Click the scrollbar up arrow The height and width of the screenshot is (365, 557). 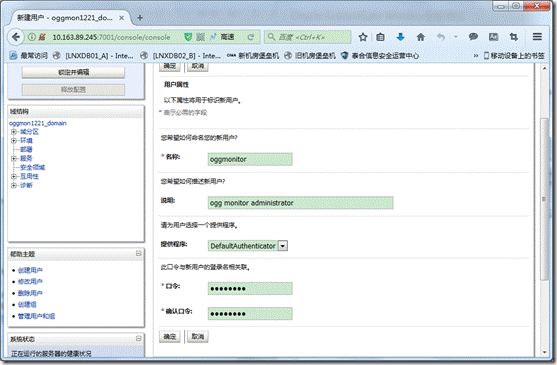click(544, 68)
